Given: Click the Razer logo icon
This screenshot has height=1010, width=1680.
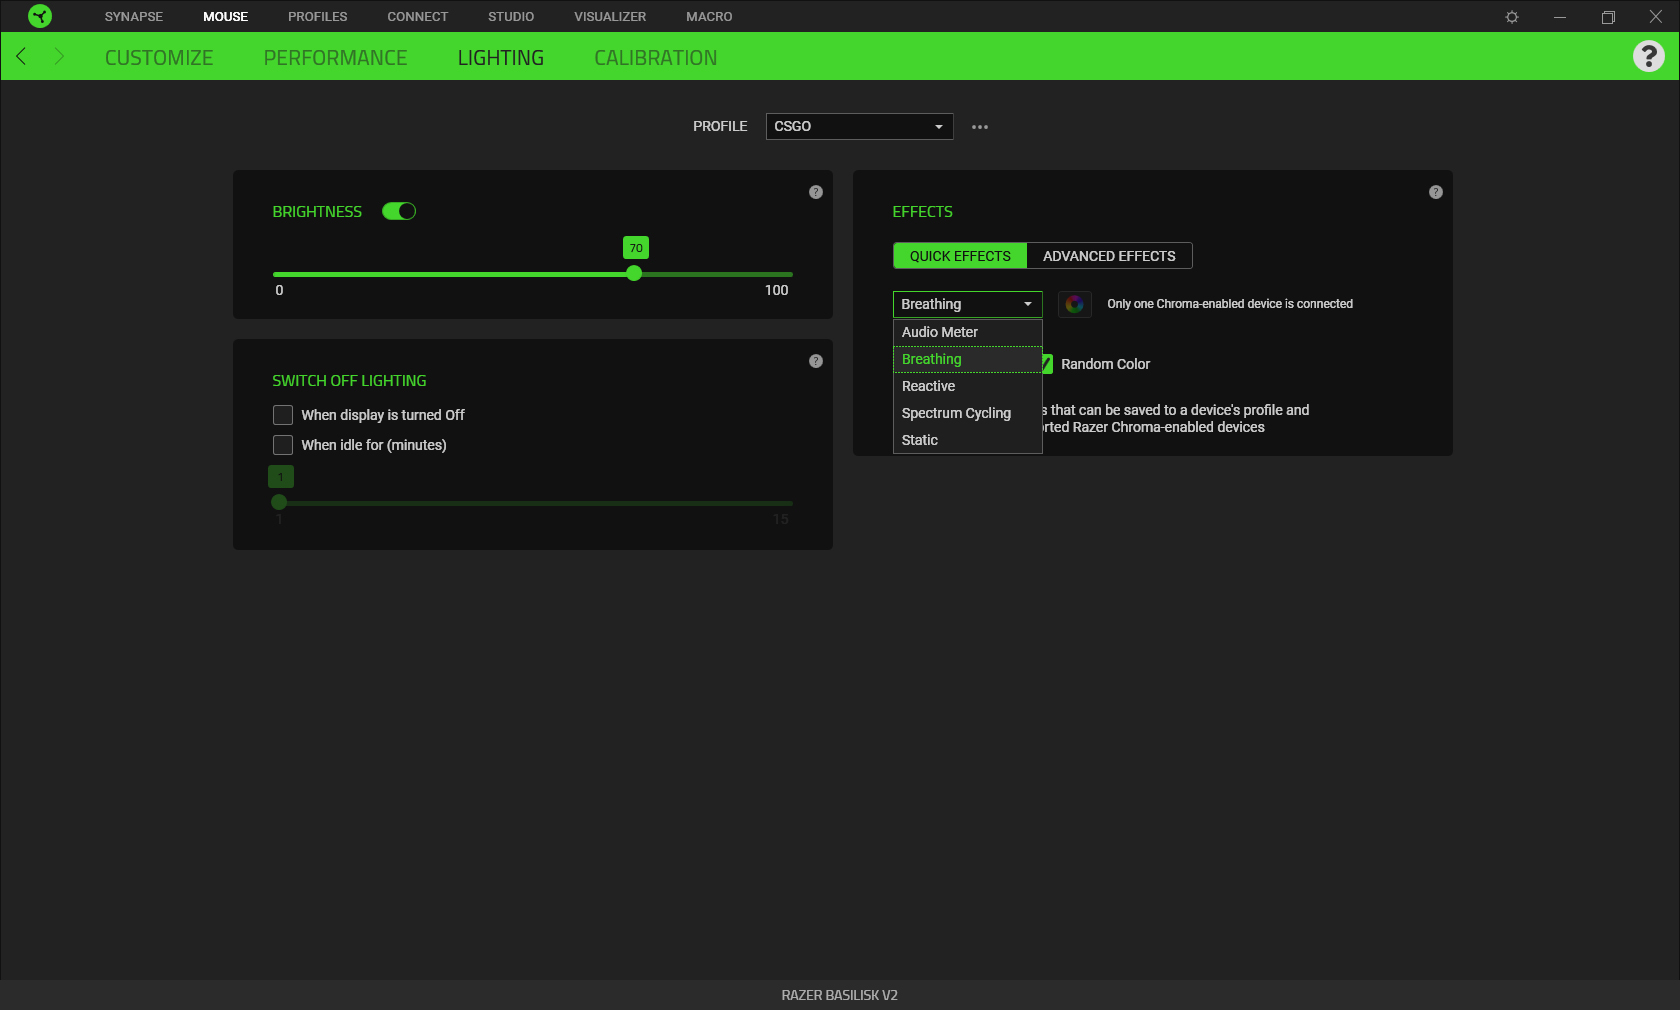Looking at the screenshot, I should (40, 16).
